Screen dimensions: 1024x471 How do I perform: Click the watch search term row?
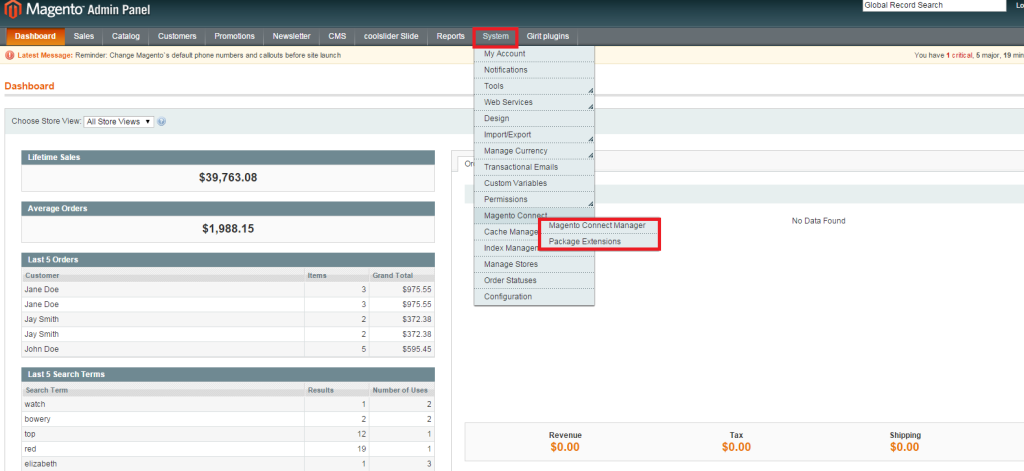point(228,404)
